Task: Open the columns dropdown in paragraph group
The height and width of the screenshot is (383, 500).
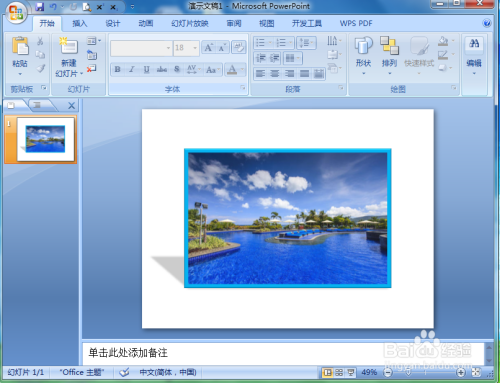Action: (293, 58)
